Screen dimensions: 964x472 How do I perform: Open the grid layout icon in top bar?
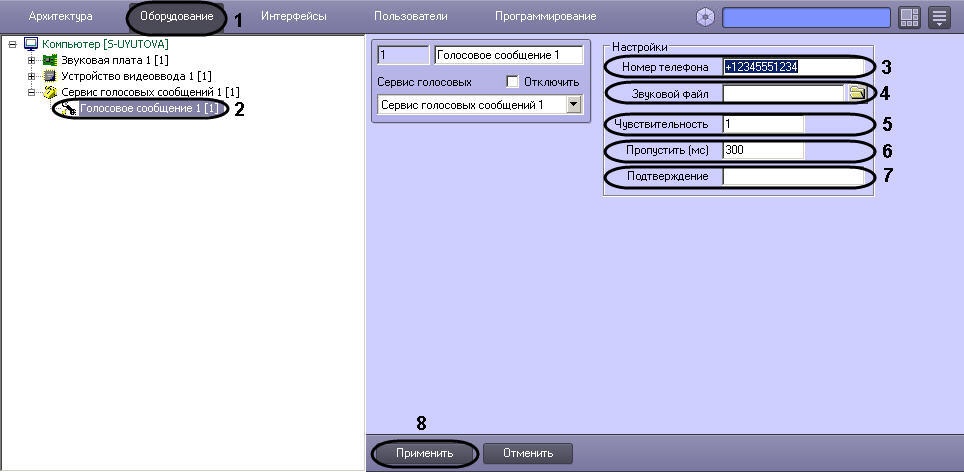909,17
